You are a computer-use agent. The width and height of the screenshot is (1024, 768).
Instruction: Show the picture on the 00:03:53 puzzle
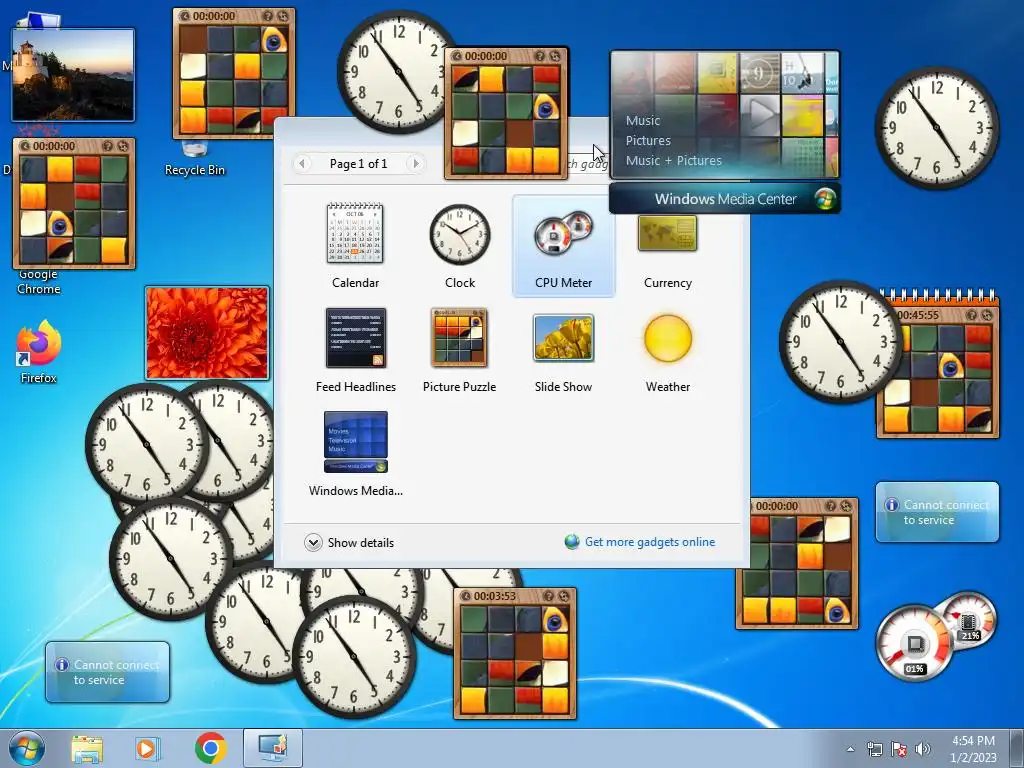click(x=549, y=596)
